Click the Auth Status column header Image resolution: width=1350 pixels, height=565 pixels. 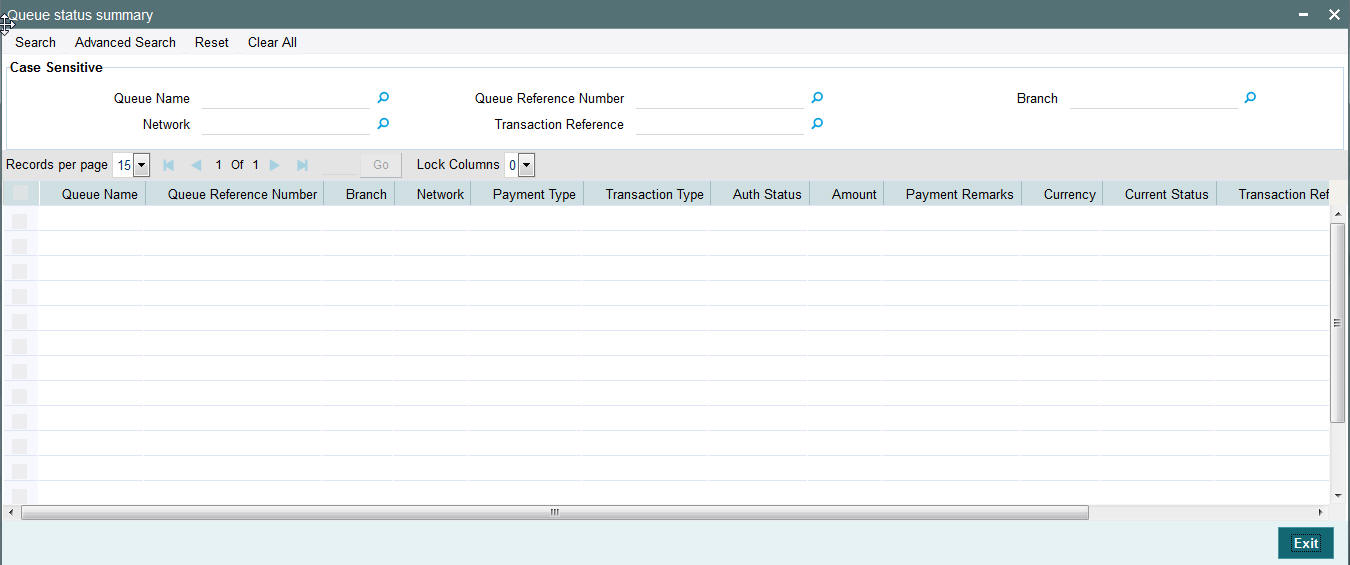[x=767, y=194]
